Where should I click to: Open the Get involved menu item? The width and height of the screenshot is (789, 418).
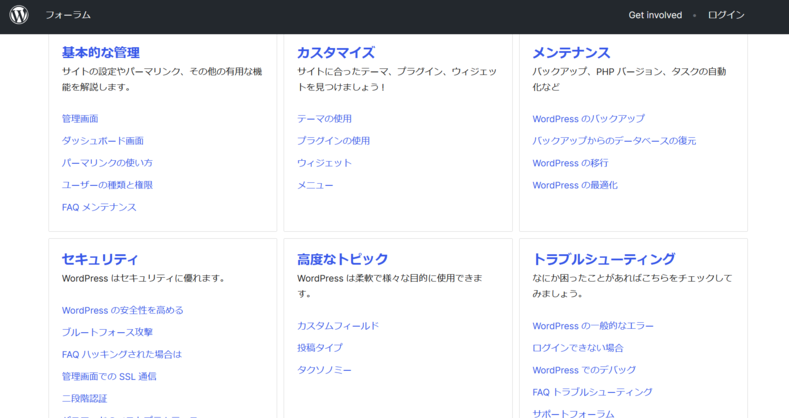(x=655, y=15)
